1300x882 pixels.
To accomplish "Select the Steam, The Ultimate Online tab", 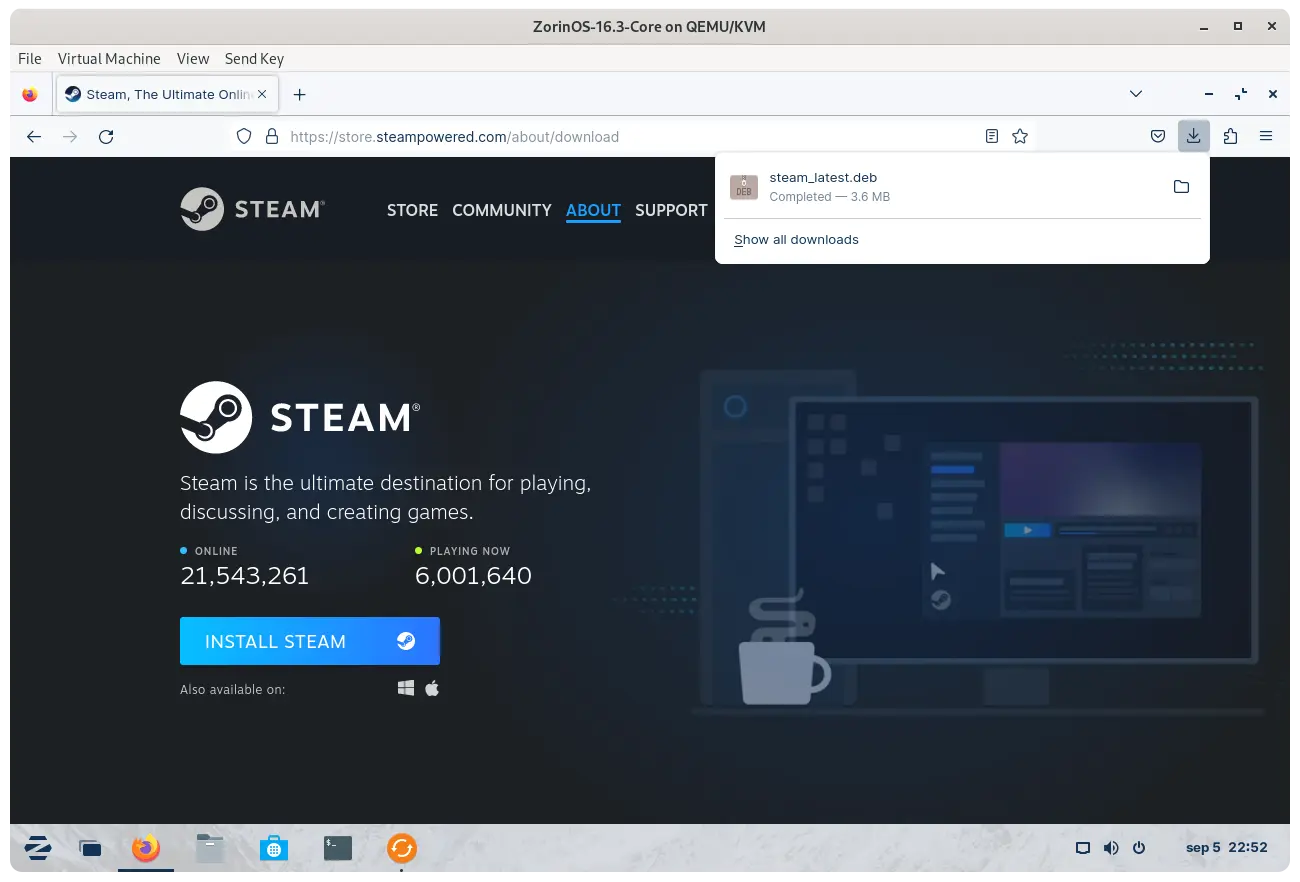I will point(165,94).
